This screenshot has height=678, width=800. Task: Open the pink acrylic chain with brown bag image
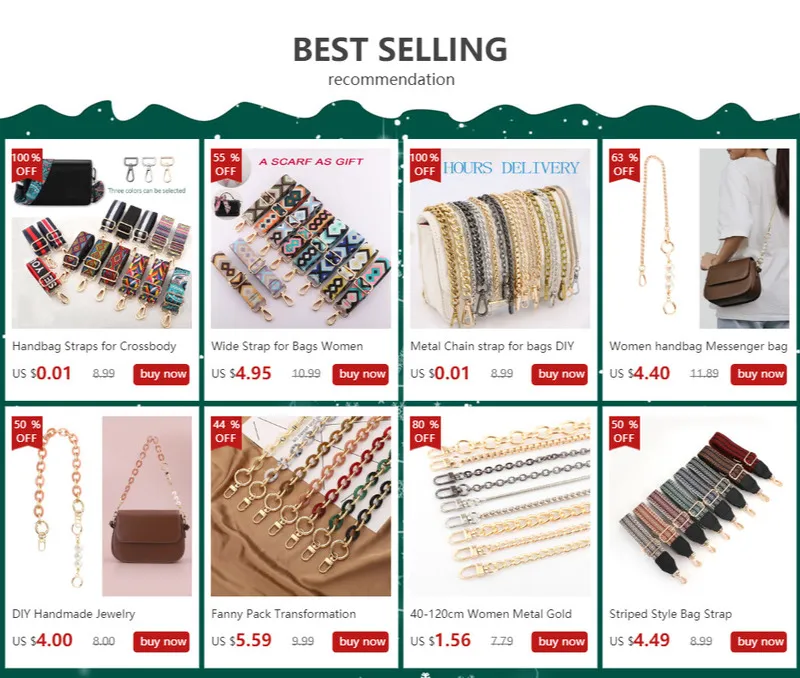pos(102,506)
